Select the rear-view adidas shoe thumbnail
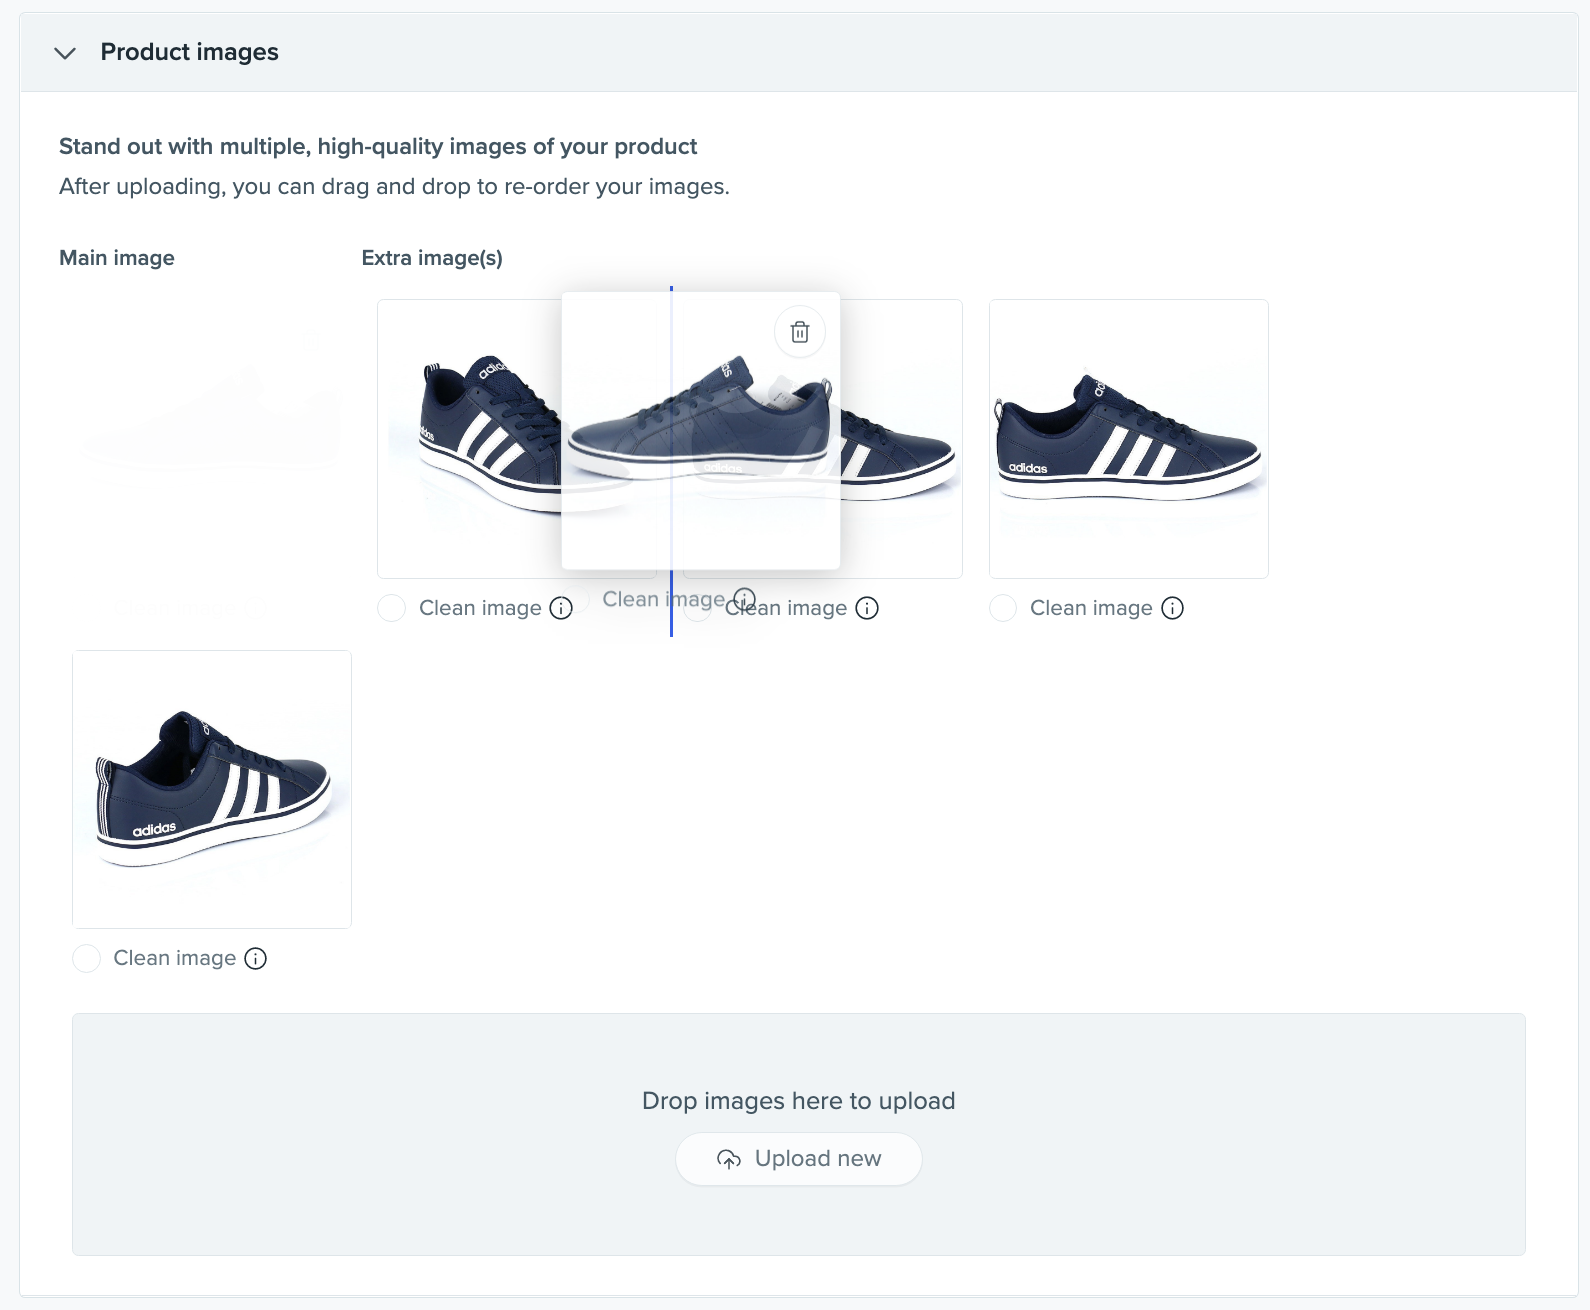This screenshot has height=1310, width=1590. 212,789
